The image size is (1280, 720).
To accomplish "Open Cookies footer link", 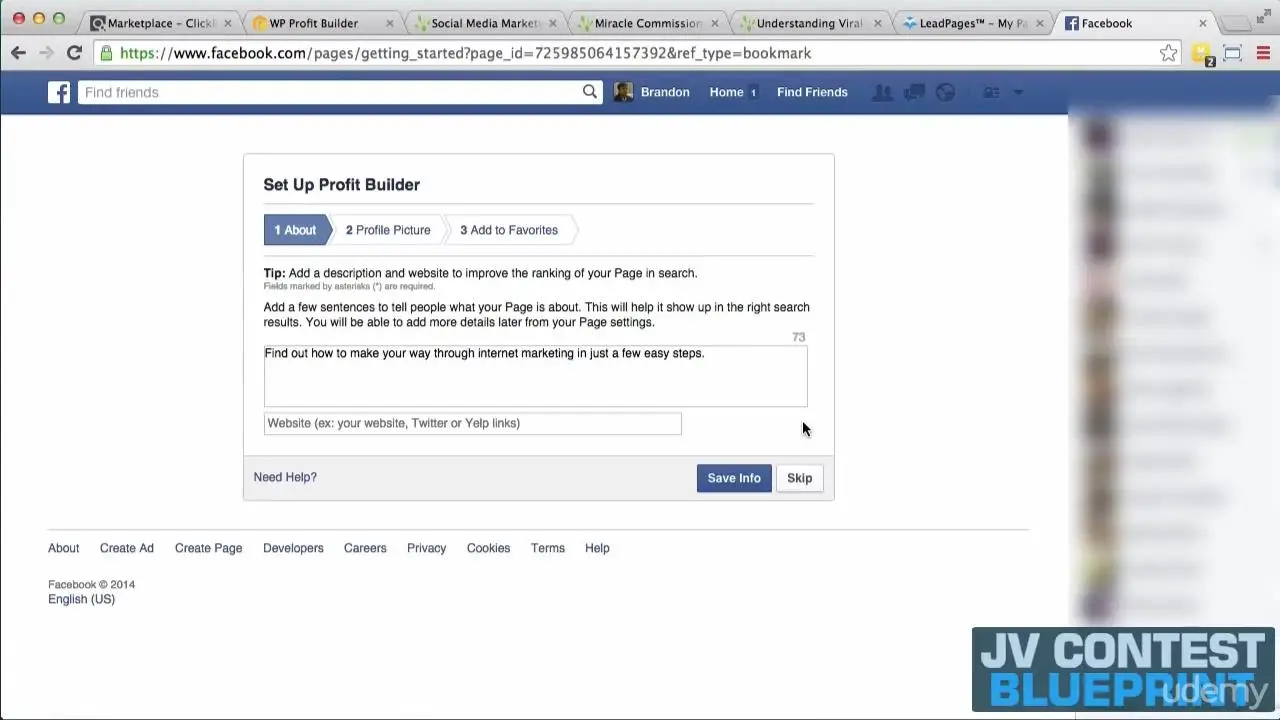I will coord(488,548).
